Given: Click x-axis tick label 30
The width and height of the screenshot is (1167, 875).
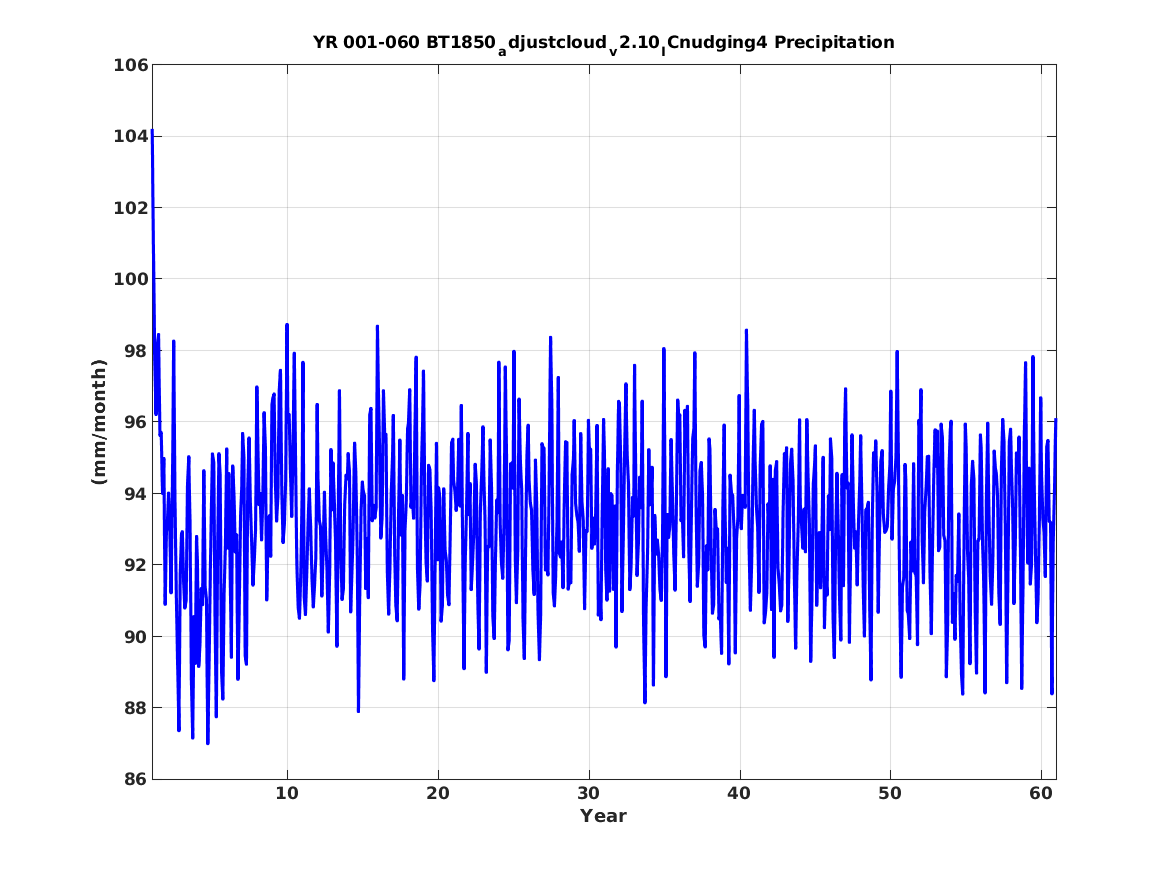Looking at the screenshot, I should [589, 794].
